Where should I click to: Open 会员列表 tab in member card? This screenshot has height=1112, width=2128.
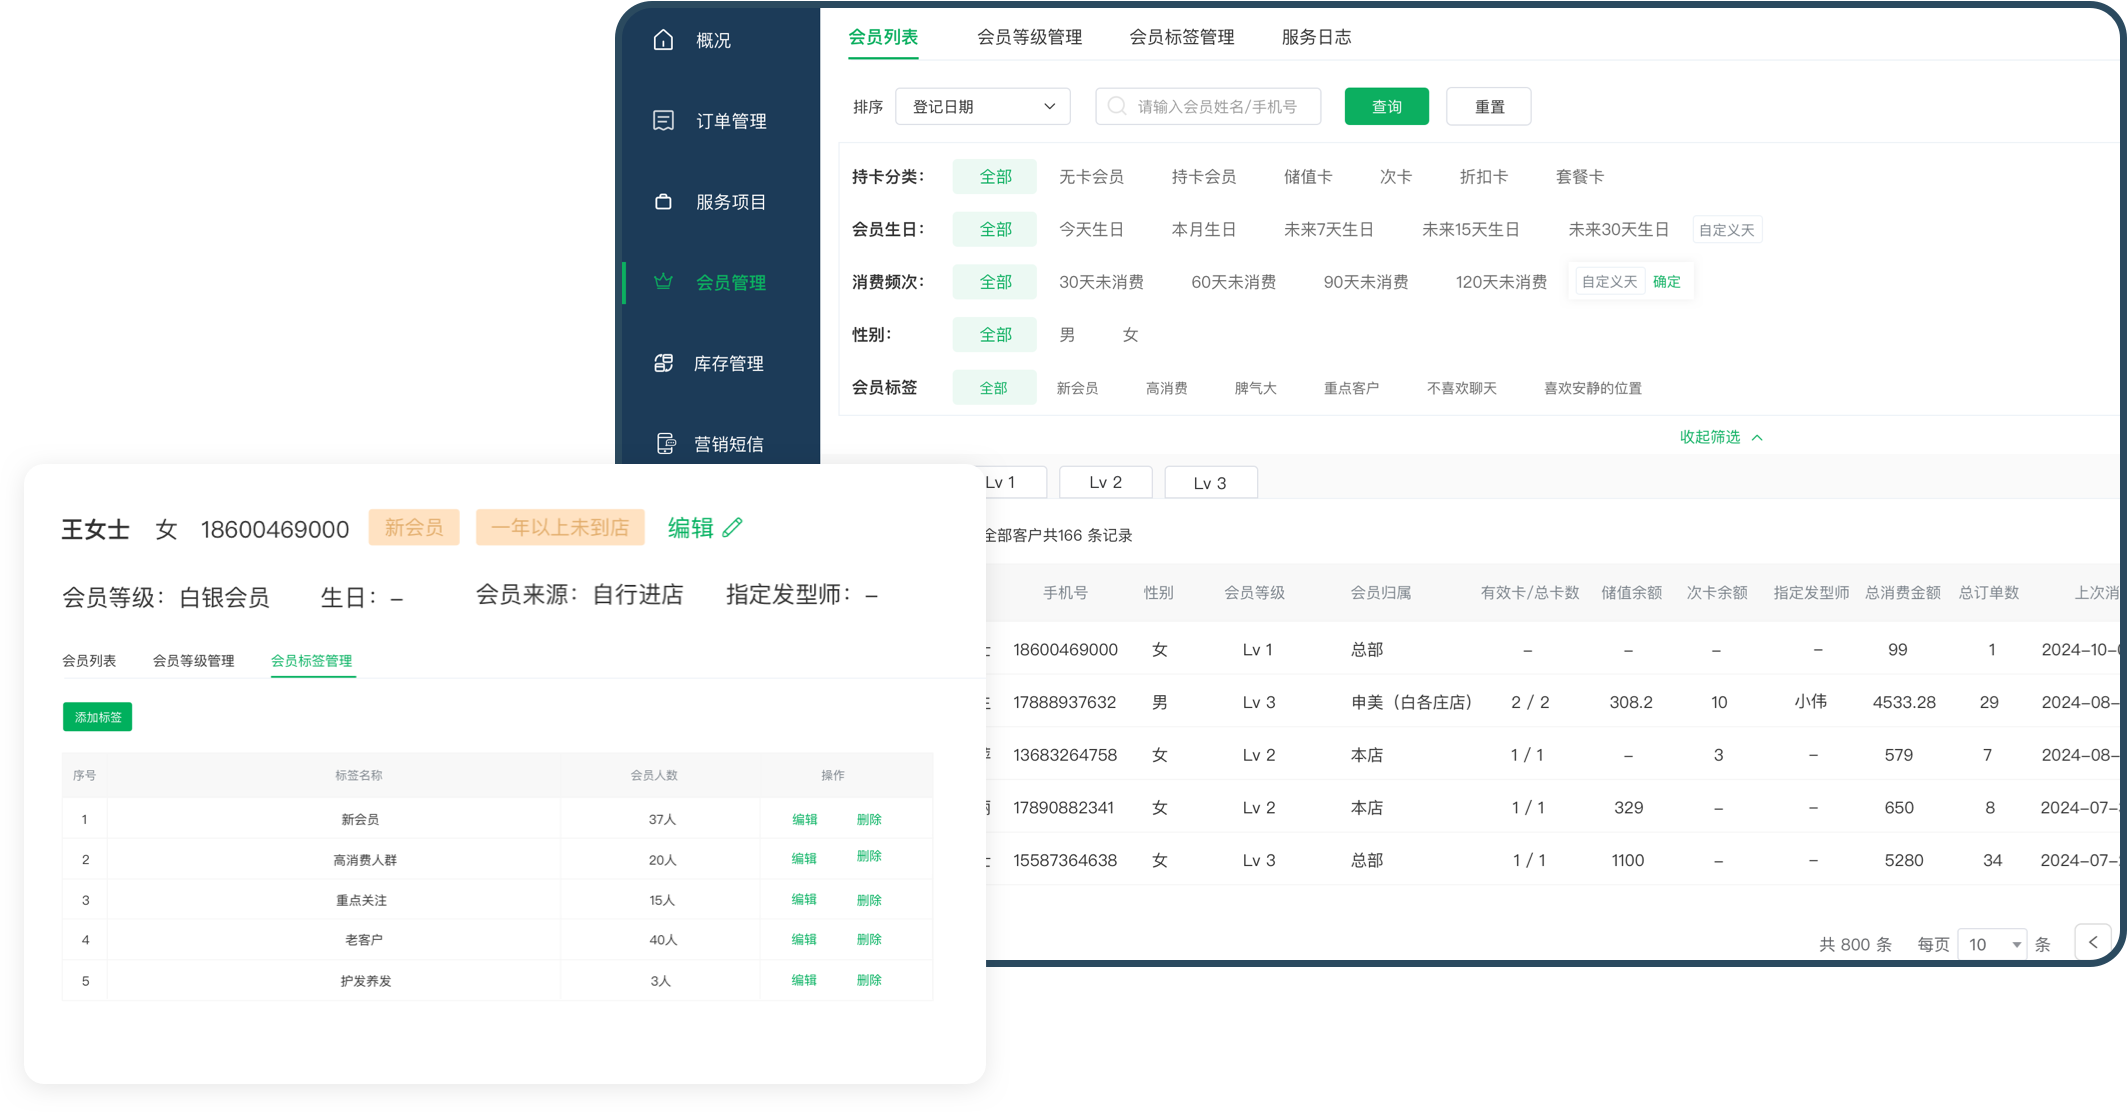point(89,661)
